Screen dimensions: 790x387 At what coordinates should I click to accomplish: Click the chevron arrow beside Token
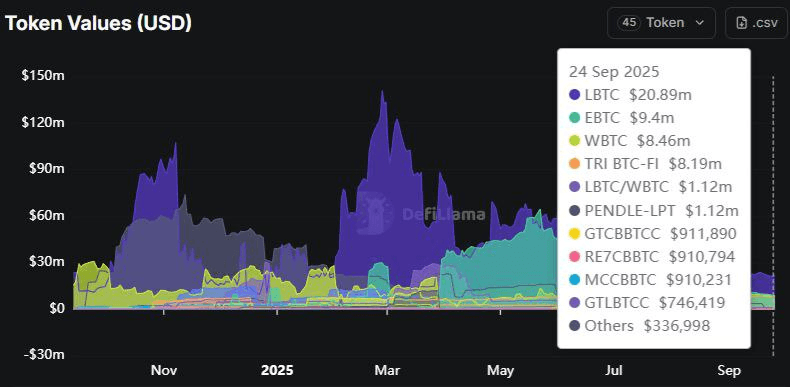click(699, 23)
